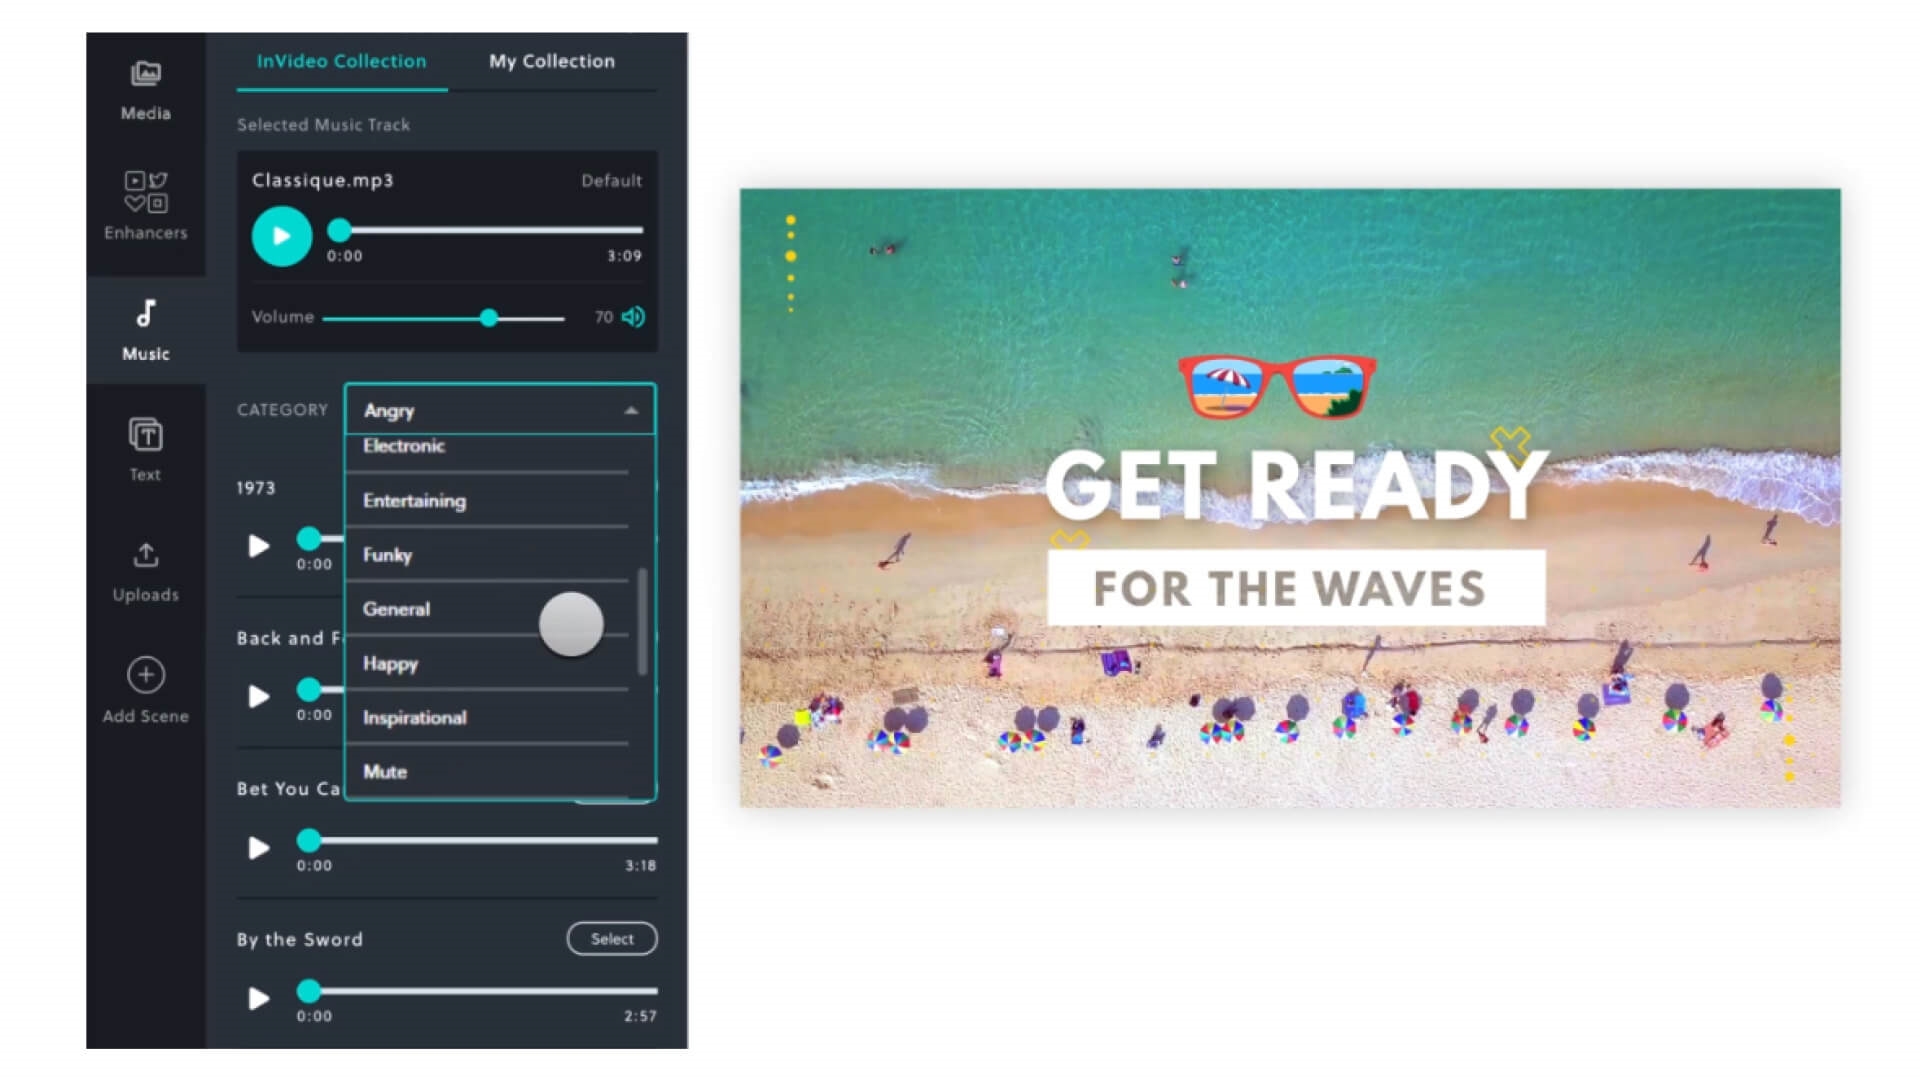Switch to My Collection tab

pos(551,61)
